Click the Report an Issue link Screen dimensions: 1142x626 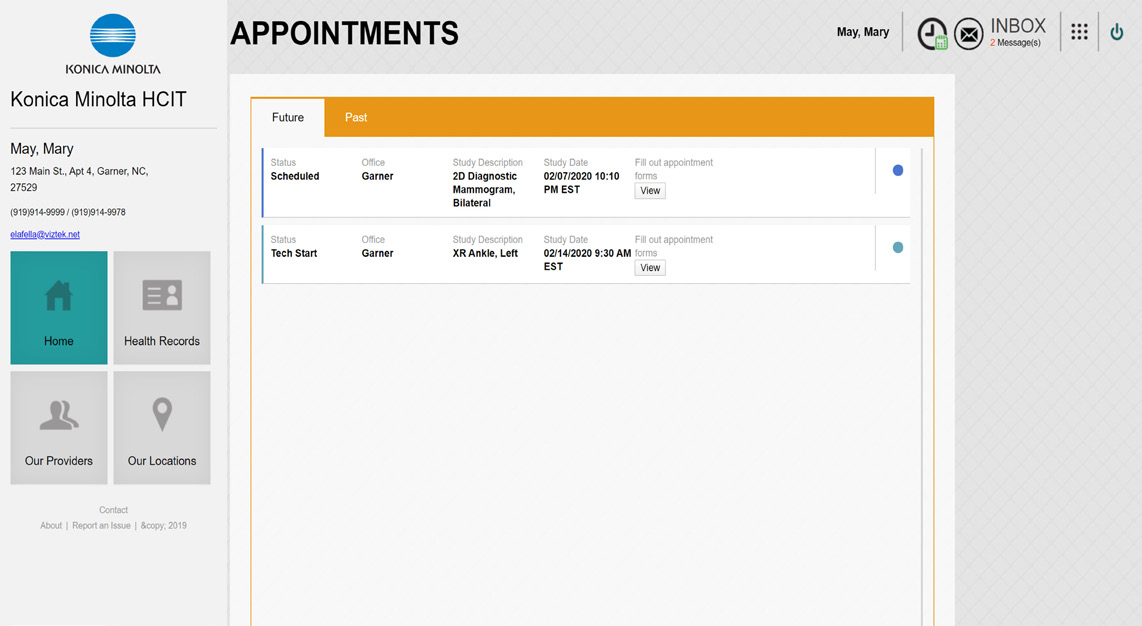101,525
